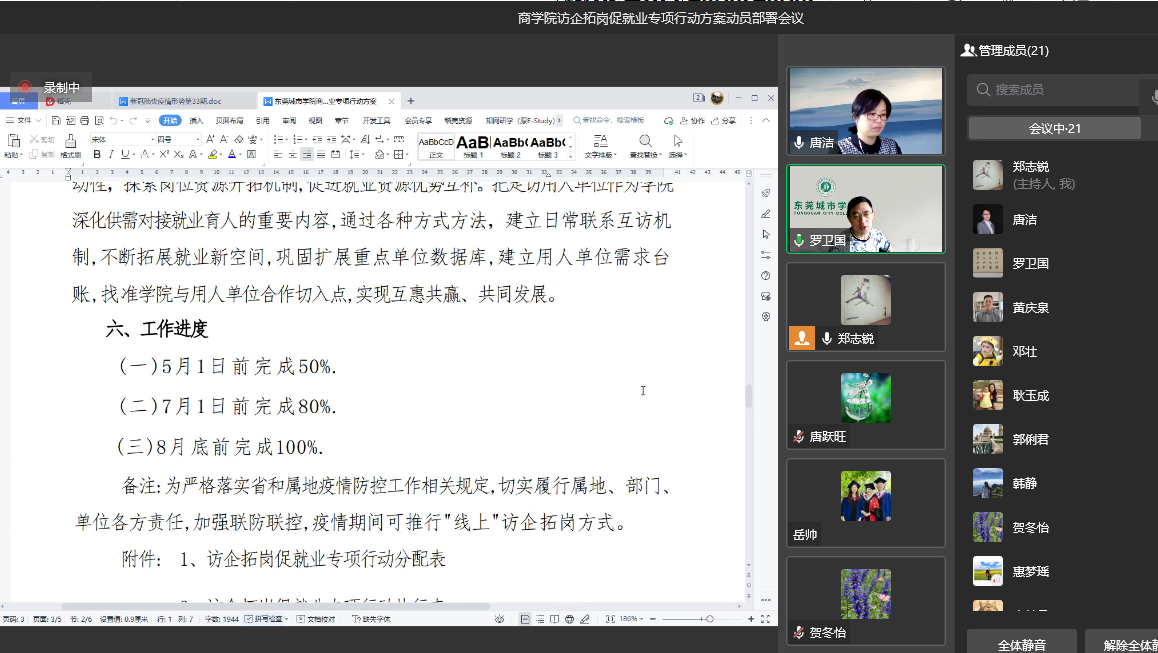Open font color dropdown arrow
This screenshot has height=653, width=1158.
click(x=241, y=154)
